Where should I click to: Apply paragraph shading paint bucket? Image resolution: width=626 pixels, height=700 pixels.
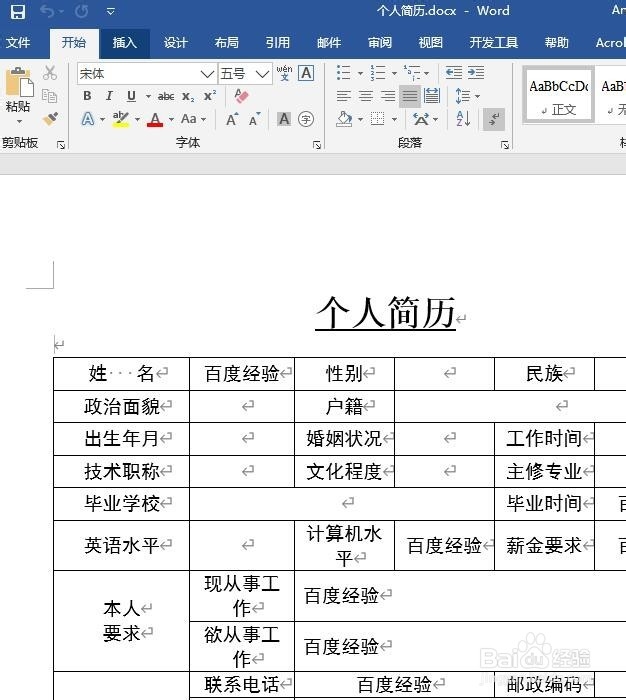point(344,119)
